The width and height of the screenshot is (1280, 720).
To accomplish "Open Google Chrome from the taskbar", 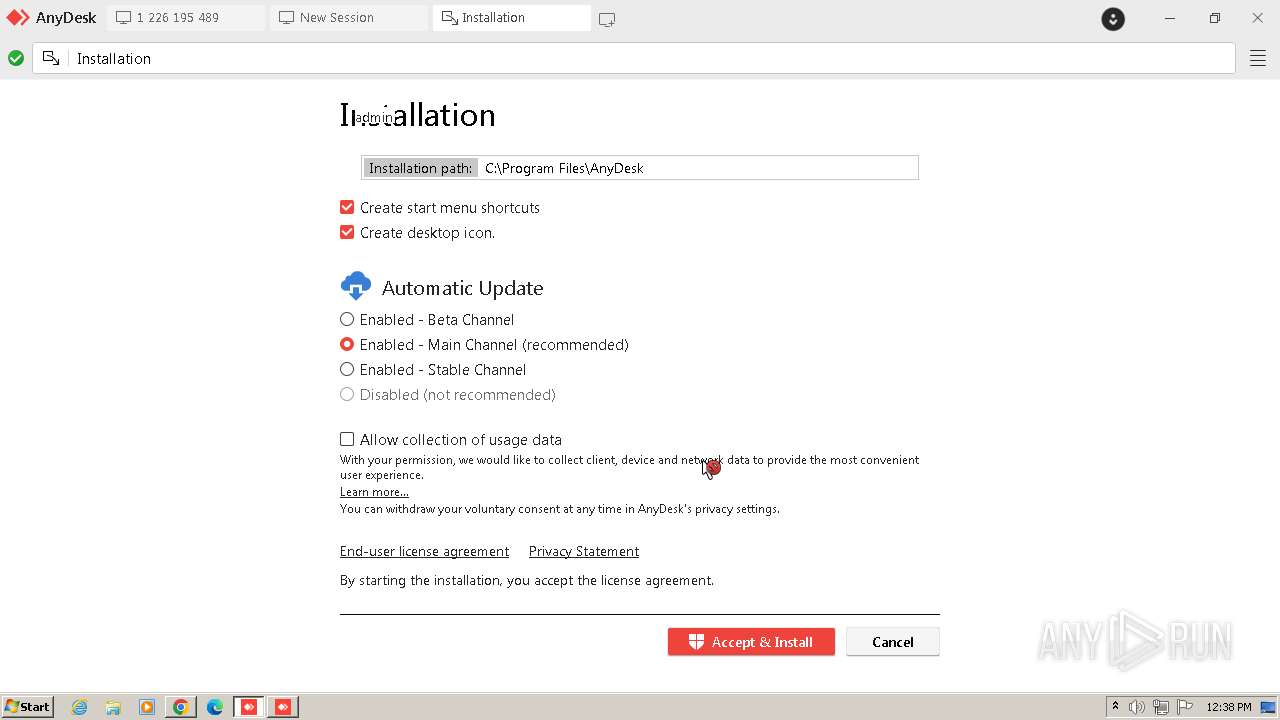I will 181,707.
